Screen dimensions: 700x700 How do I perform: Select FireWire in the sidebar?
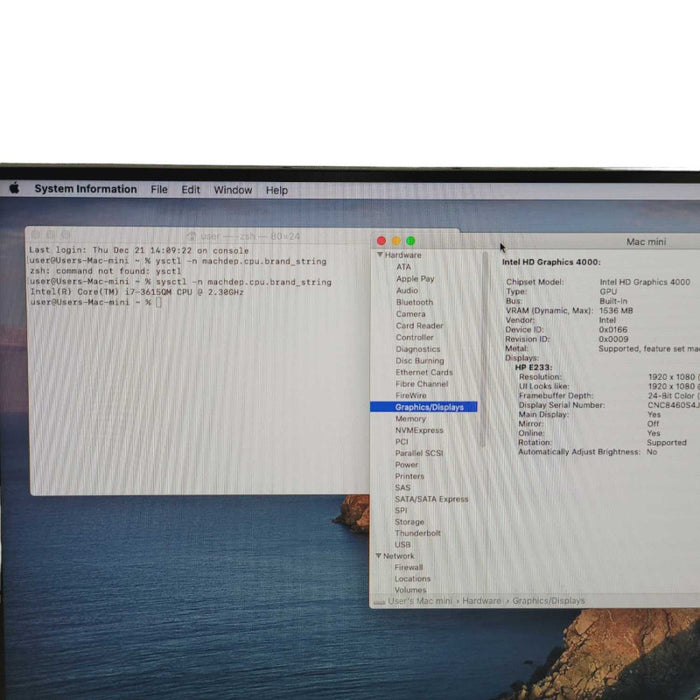411,396
